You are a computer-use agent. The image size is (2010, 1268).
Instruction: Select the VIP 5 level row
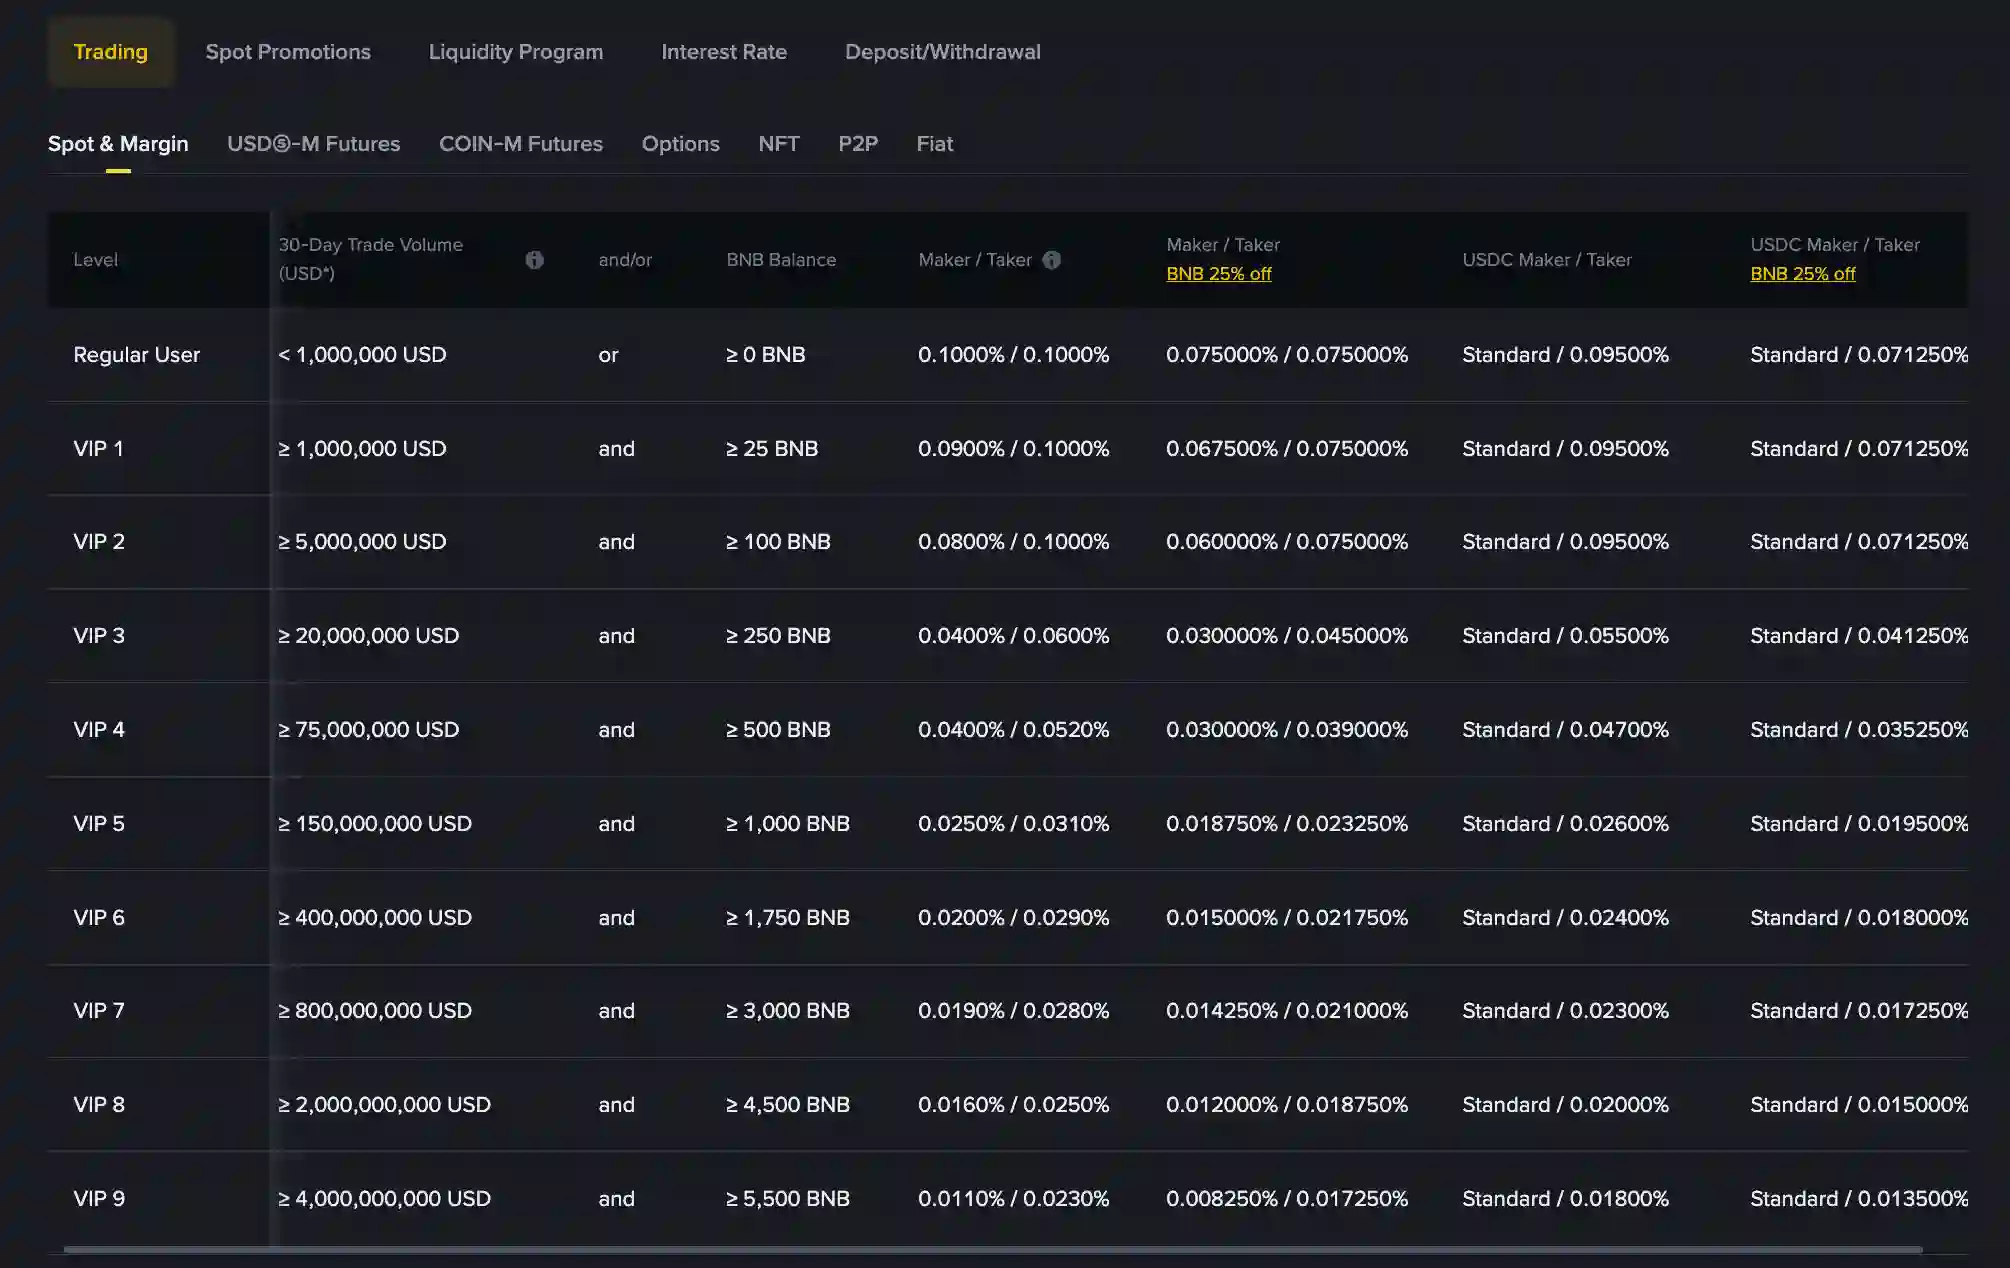click(x=98, y=823)
